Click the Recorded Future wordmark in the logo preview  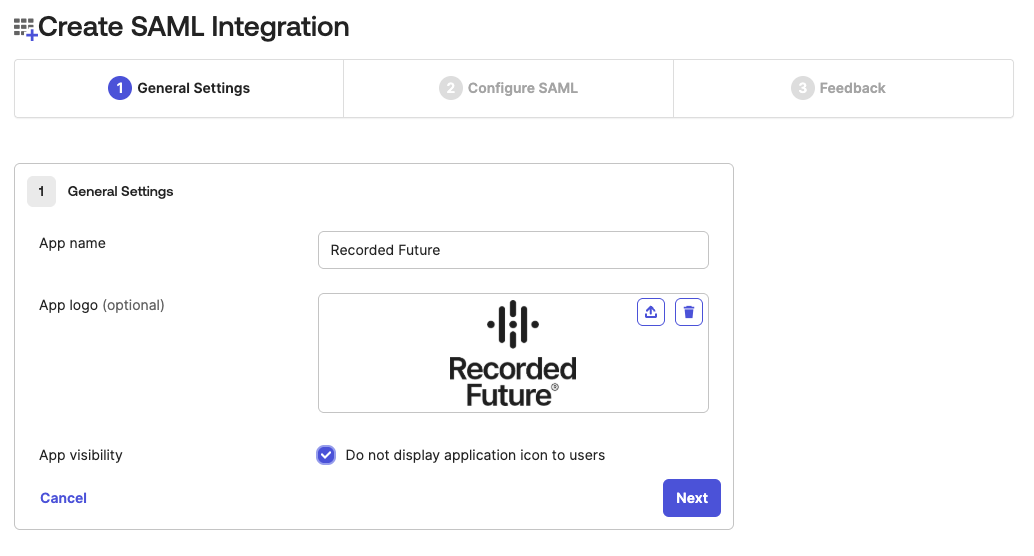point(513,381)
